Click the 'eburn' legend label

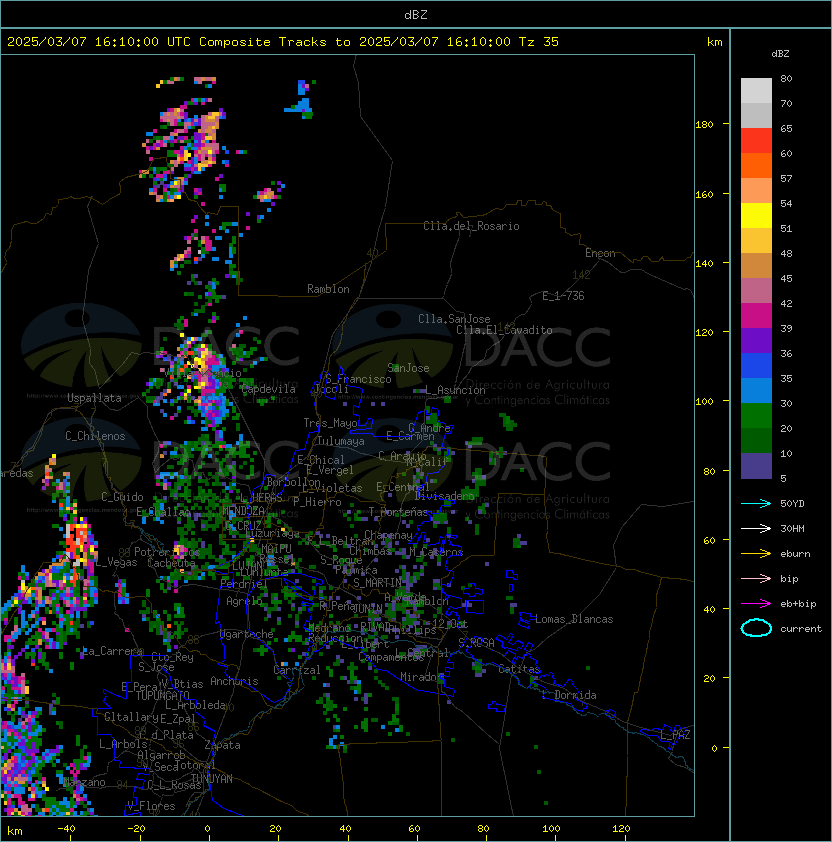click(795, 554)
